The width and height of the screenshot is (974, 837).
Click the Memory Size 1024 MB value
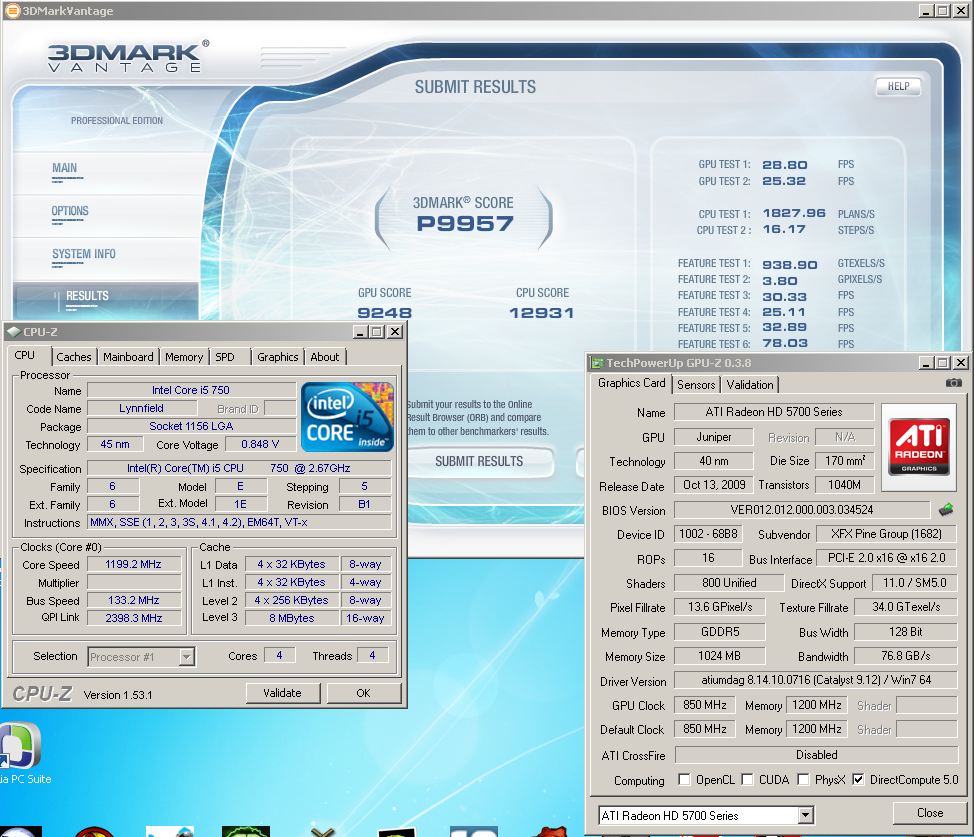point(720,656)
